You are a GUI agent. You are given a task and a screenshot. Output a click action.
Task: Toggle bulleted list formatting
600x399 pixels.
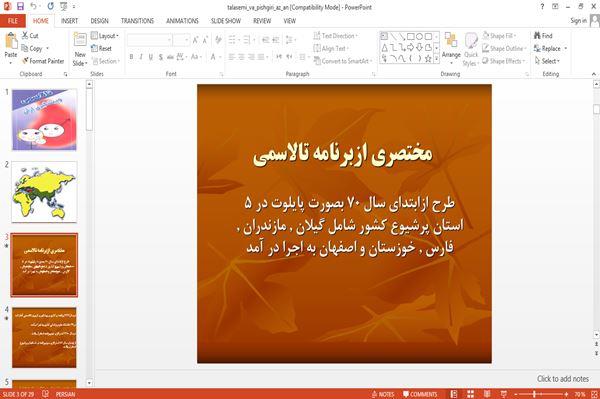pos(233,40)
